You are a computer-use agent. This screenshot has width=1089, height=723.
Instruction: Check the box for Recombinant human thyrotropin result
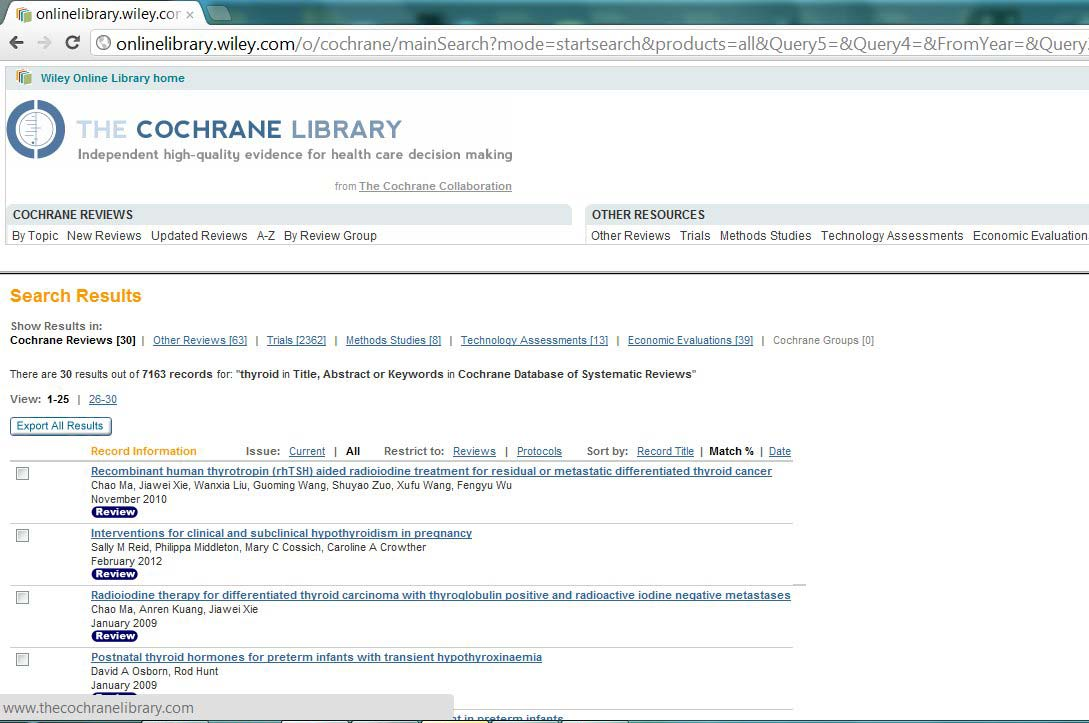23,474
